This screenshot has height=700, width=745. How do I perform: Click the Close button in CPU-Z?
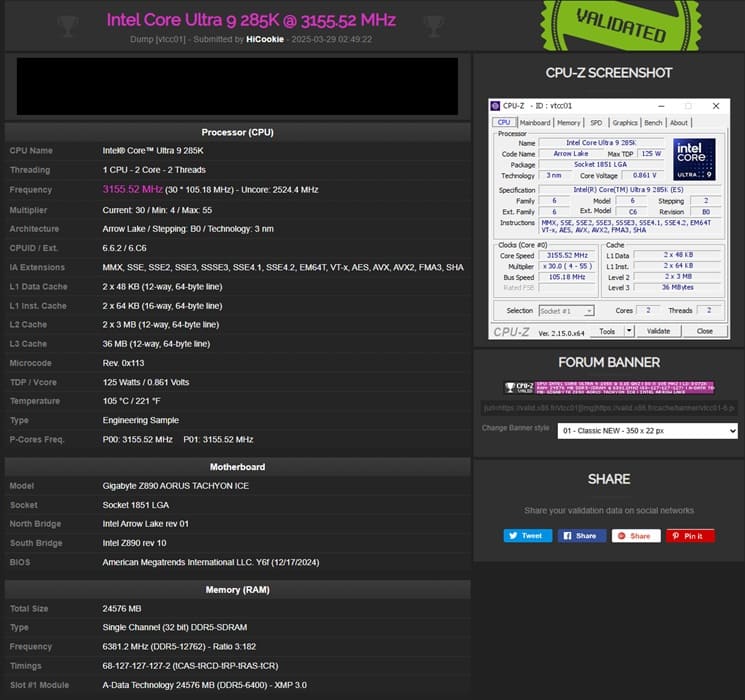pos(705,331)
